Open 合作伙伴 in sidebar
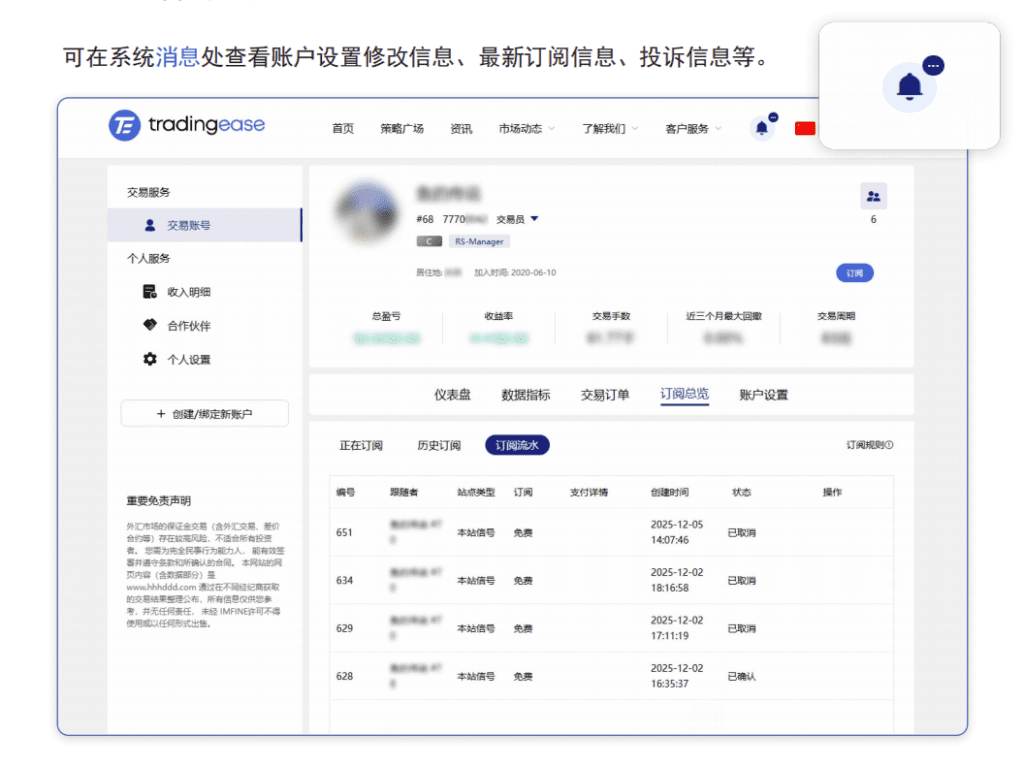This screenshot has width=1024, height=766. point(188,326)
